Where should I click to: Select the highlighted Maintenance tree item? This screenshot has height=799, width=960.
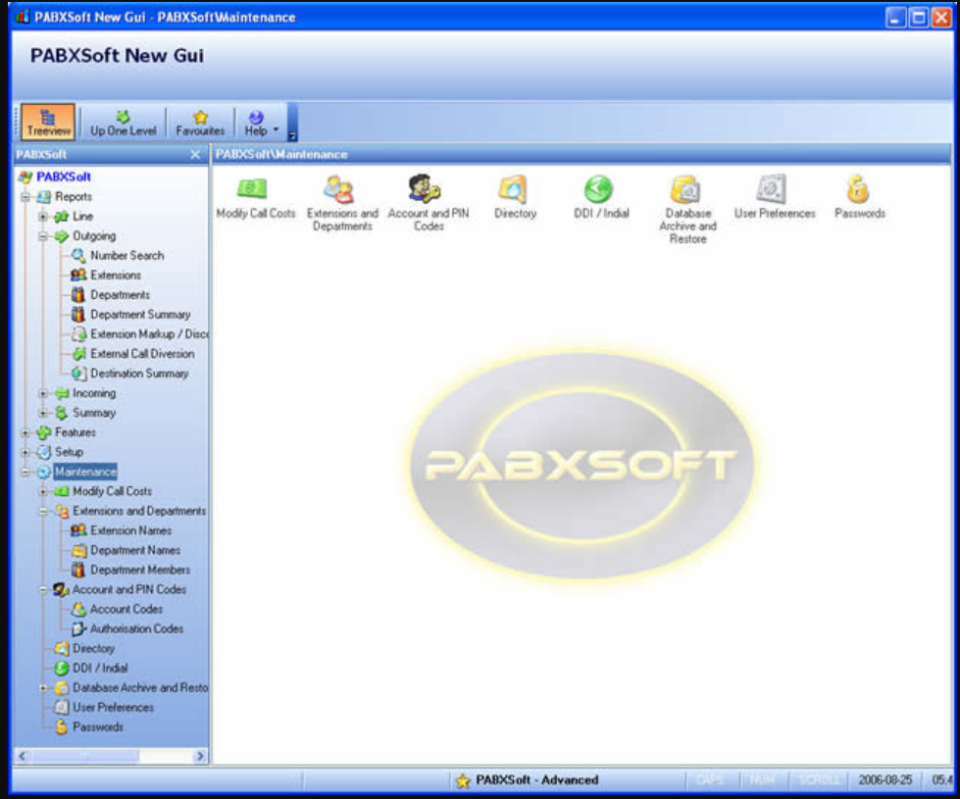click(x=85, y=471)
